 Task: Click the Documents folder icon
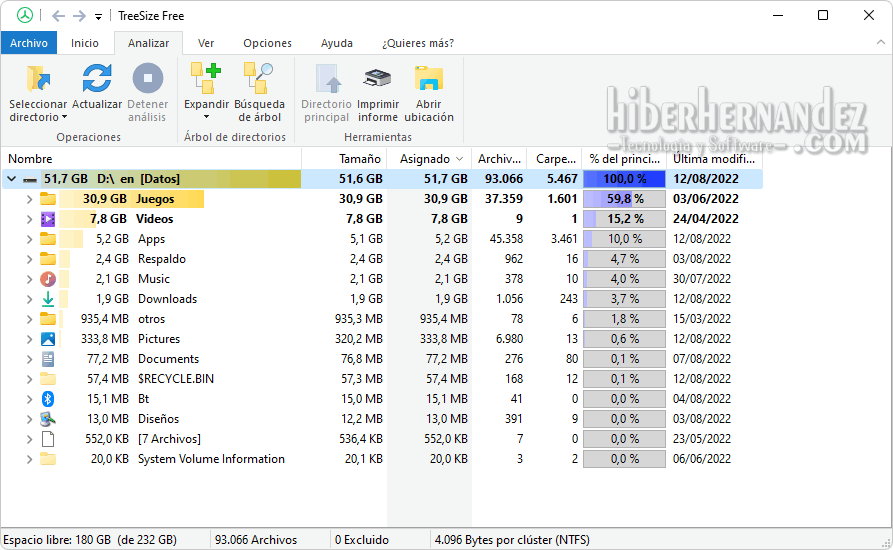coord(48,359)
